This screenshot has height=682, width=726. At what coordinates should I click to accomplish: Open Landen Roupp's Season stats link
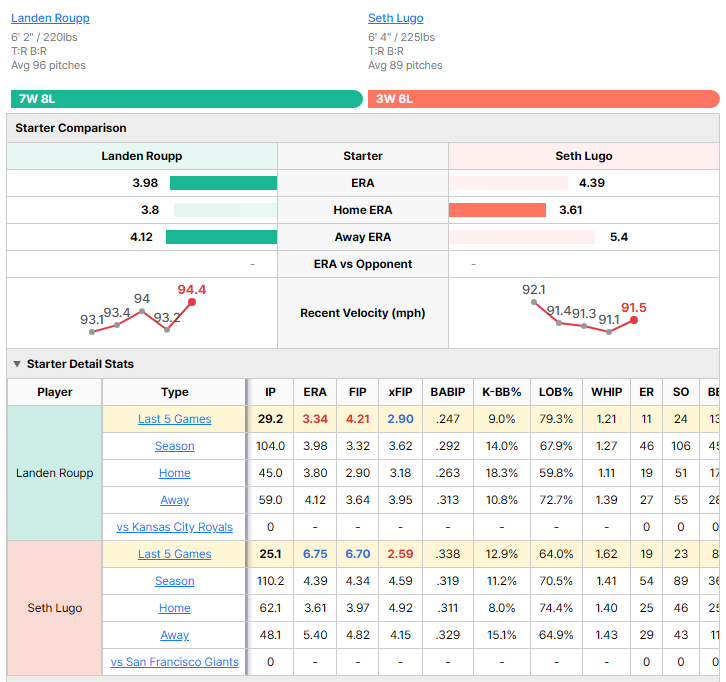pyautogui.click(x=175, y=446)
